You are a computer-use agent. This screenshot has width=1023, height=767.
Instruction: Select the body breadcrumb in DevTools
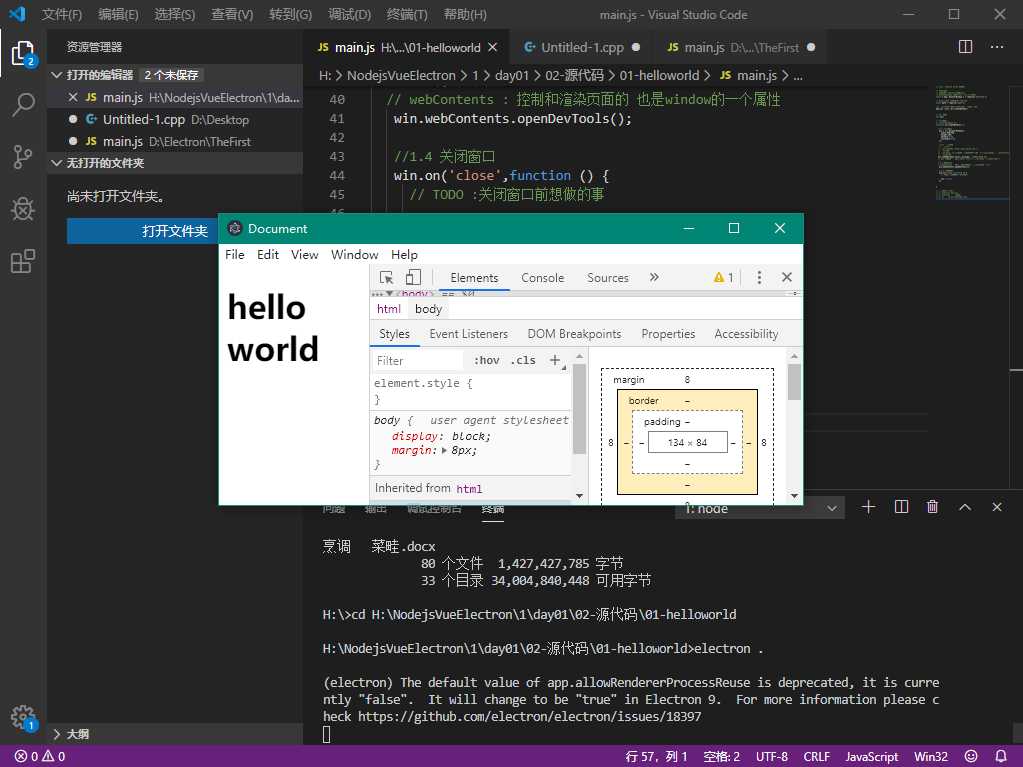(x=428, y=309)
